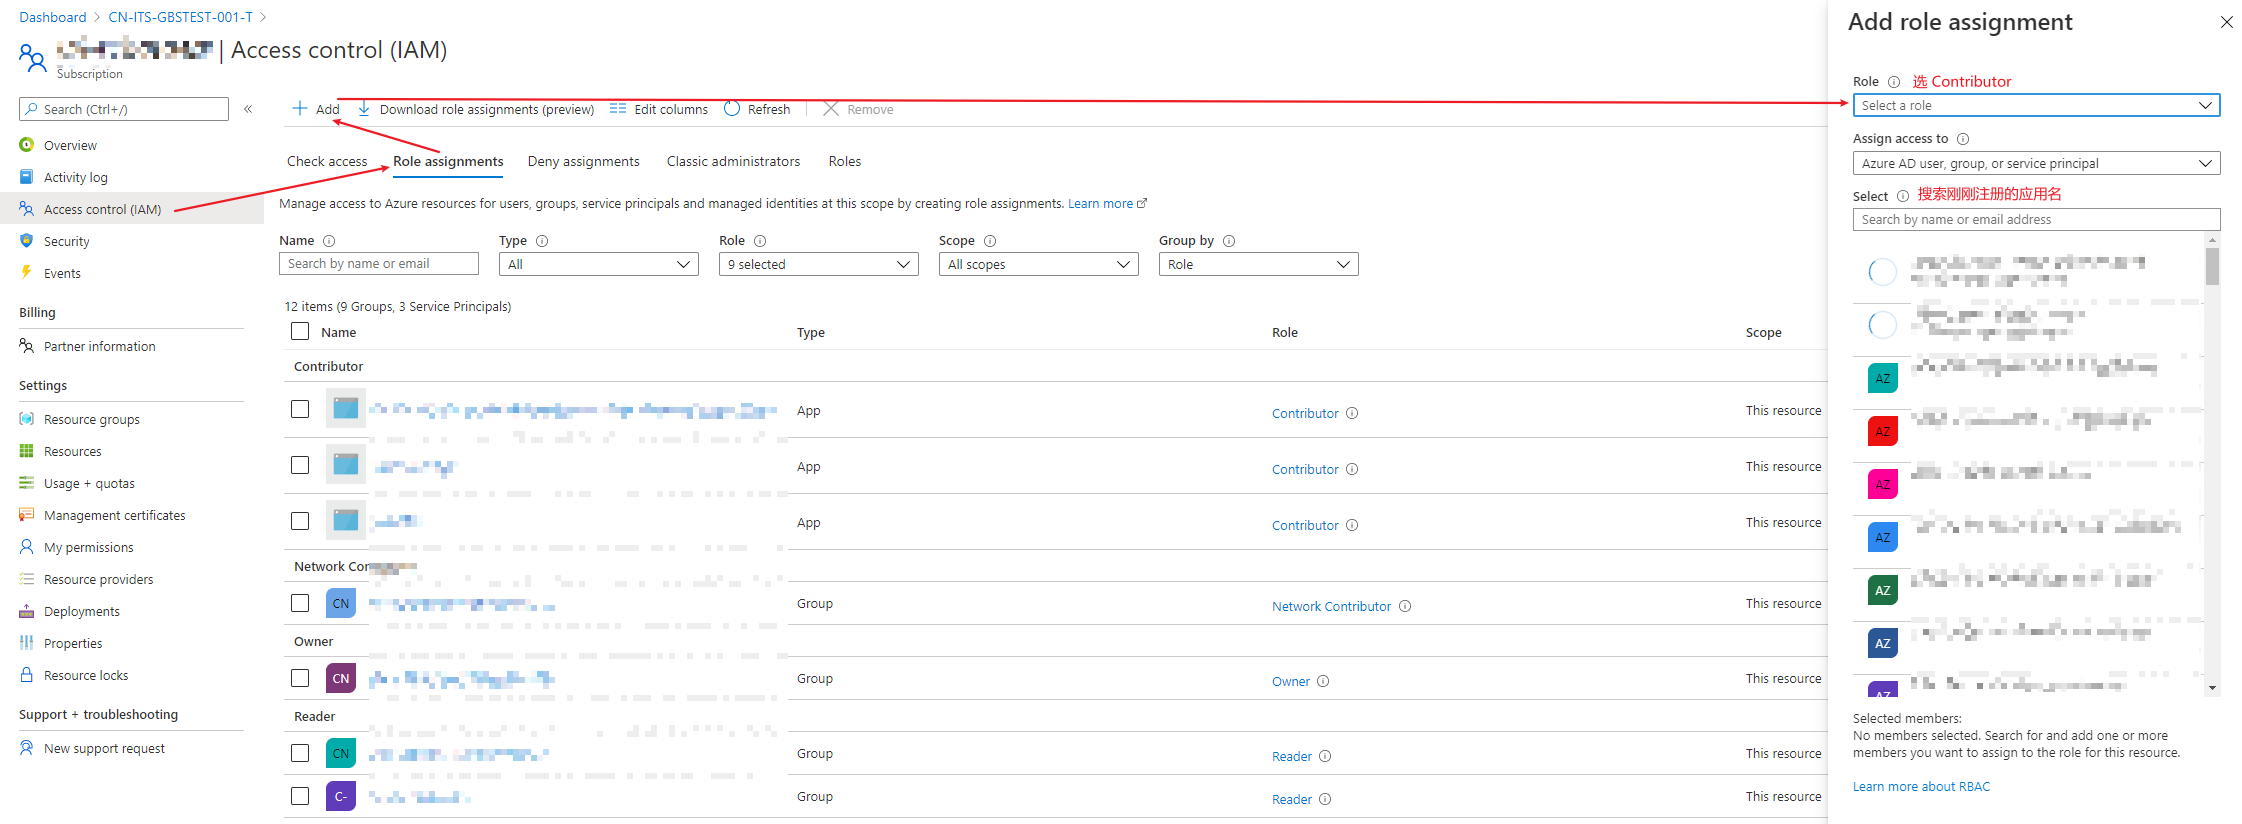Open Resource locks padlock icon

point(27,675)
